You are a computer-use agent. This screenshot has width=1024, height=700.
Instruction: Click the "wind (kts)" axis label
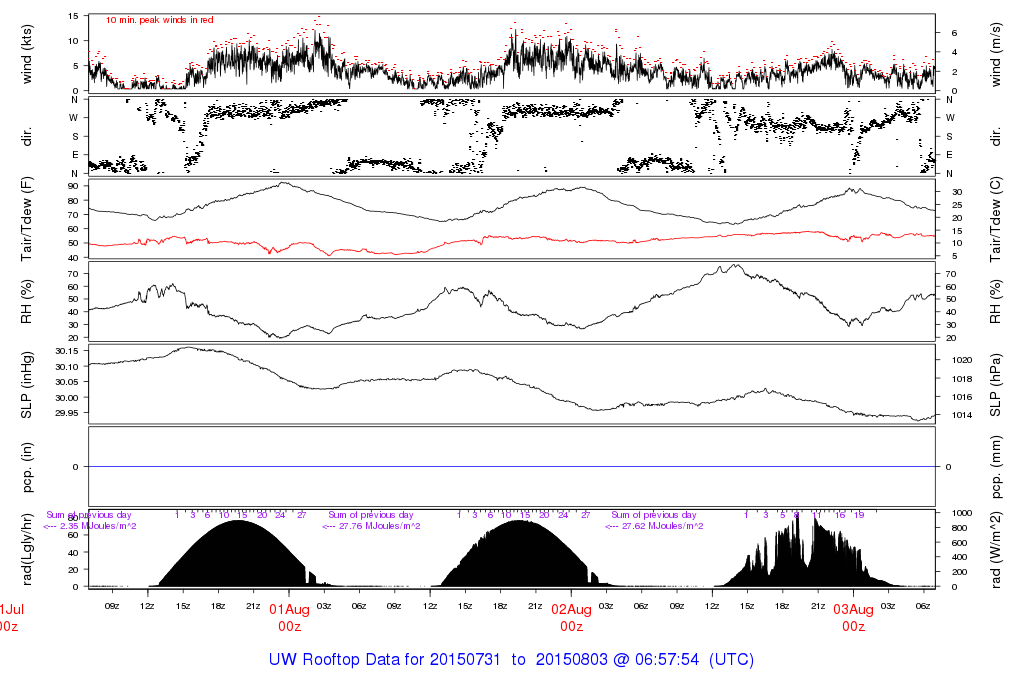27,54
